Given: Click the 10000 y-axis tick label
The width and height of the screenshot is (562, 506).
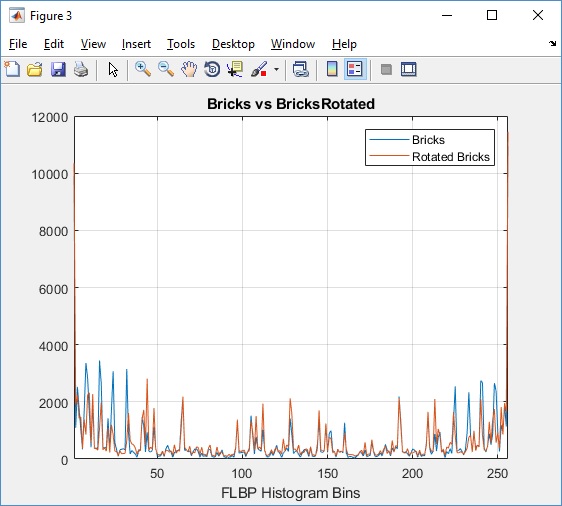Looking at the screenshot, I should [x=50, y=175].
